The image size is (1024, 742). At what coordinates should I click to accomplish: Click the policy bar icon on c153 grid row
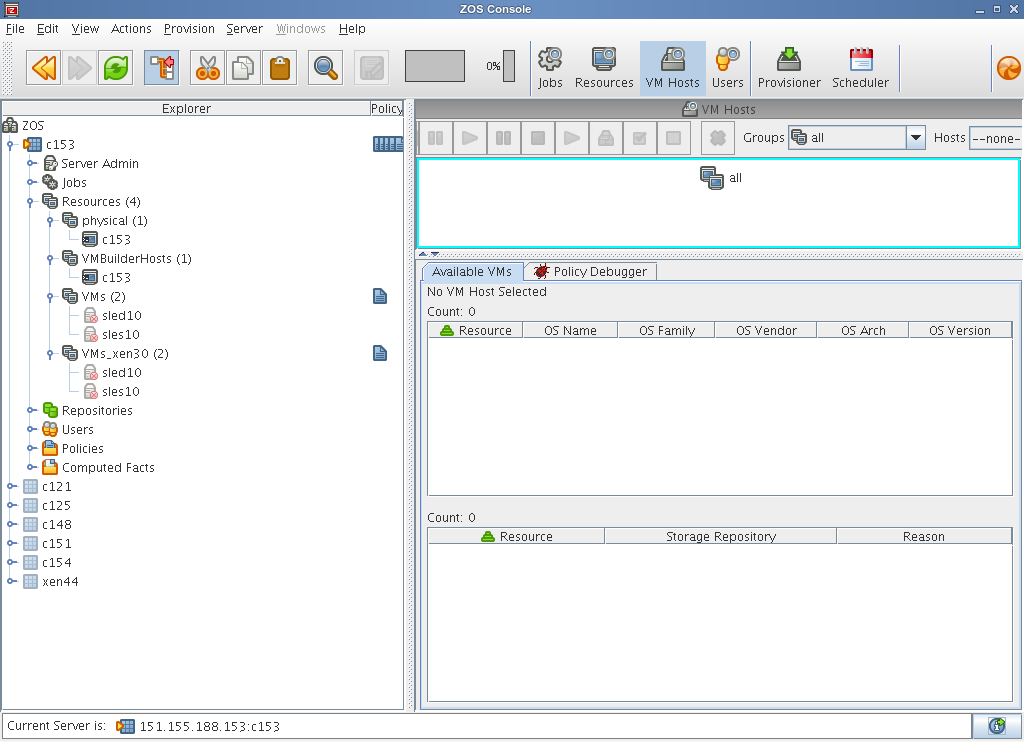click(x=388, y=144)
